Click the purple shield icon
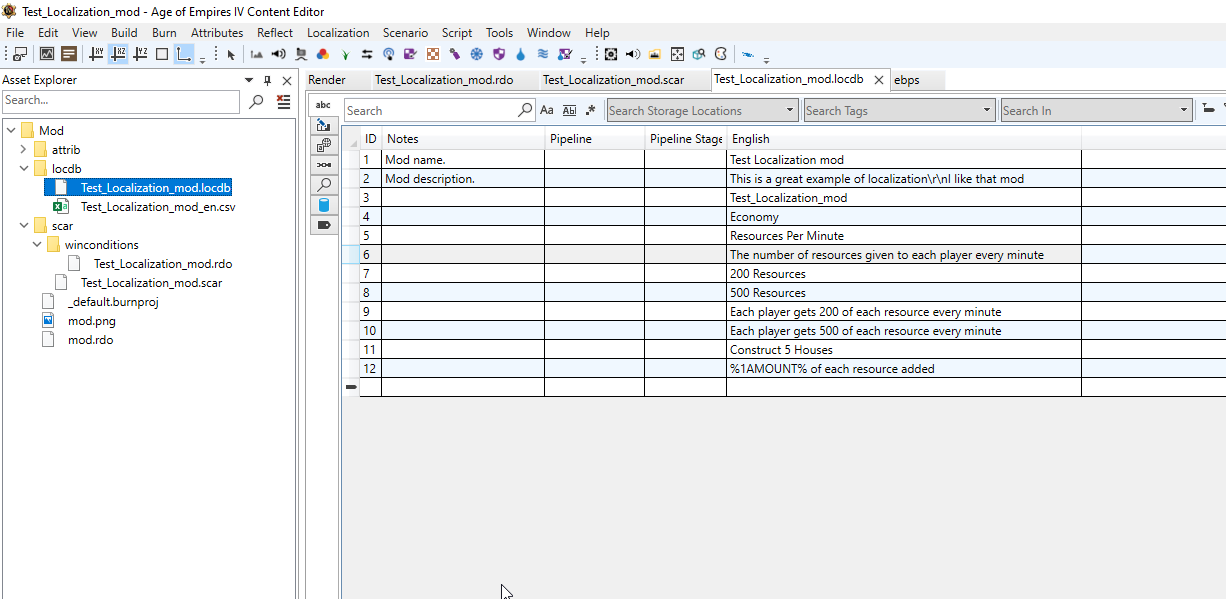Image resolution: width=1226 pixels, height=599 pixels. pos(498,54)
